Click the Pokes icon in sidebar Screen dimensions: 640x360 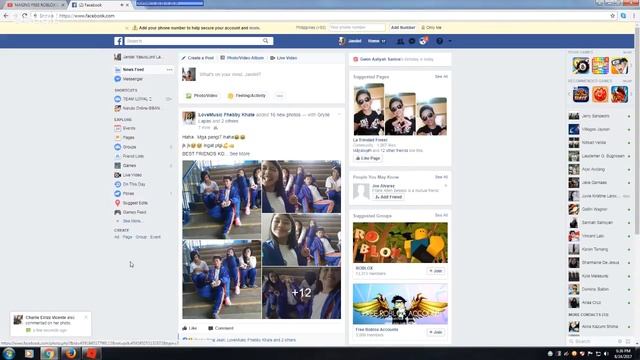pyautogui.click(x=118, y=194)
